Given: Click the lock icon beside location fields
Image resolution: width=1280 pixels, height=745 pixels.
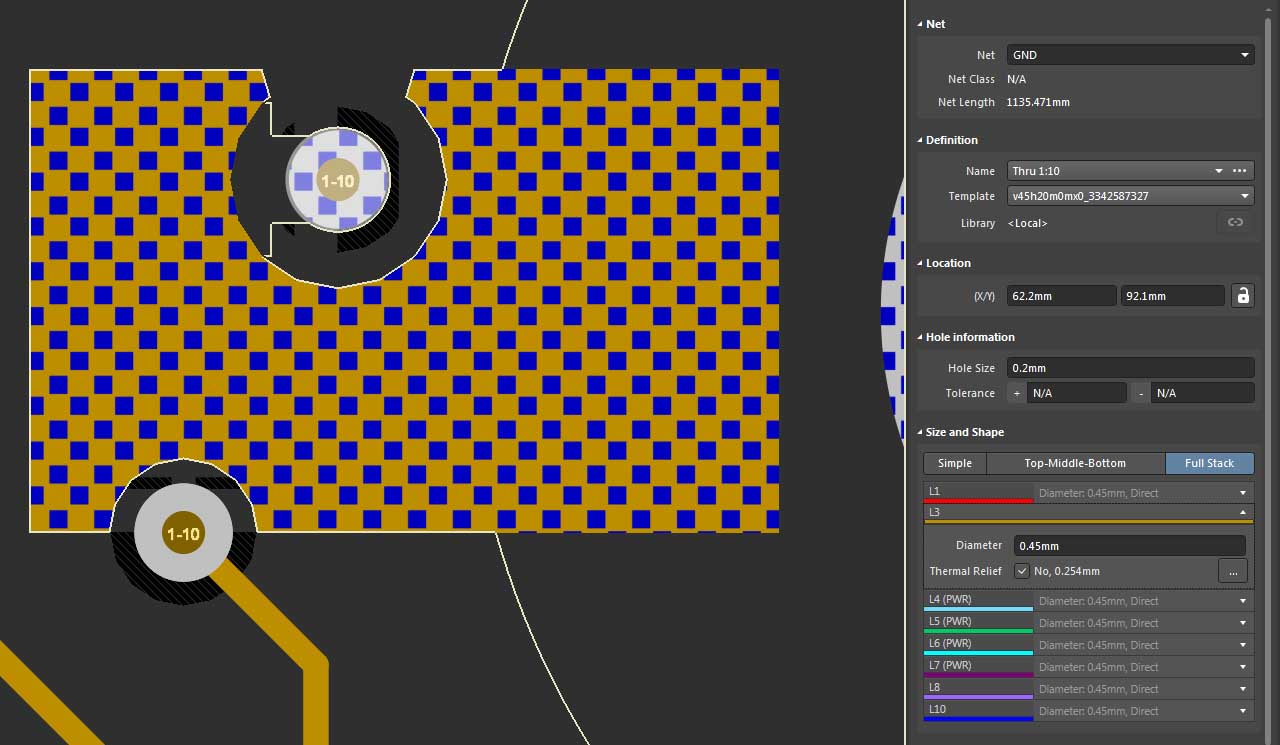Looking at the screenshot, I should tap(1242, 296).
